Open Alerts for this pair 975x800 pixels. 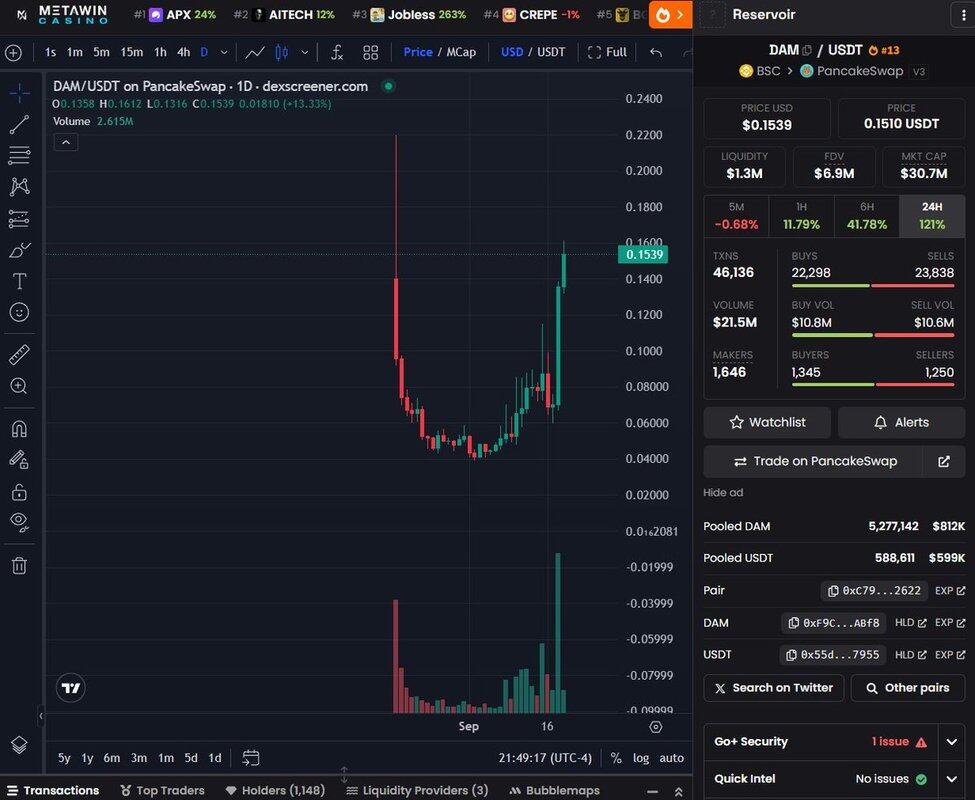tap(901, 423)
